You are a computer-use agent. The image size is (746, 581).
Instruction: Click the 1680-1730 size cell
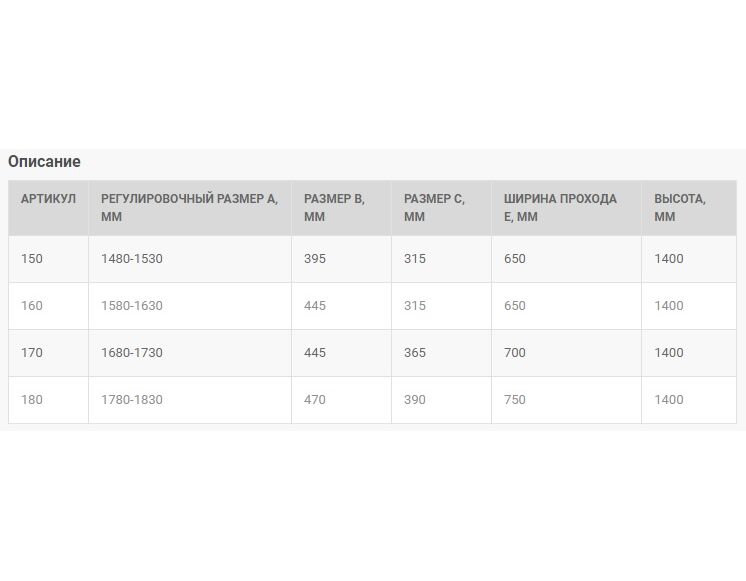pyautogui.click(x=190, y=353)
